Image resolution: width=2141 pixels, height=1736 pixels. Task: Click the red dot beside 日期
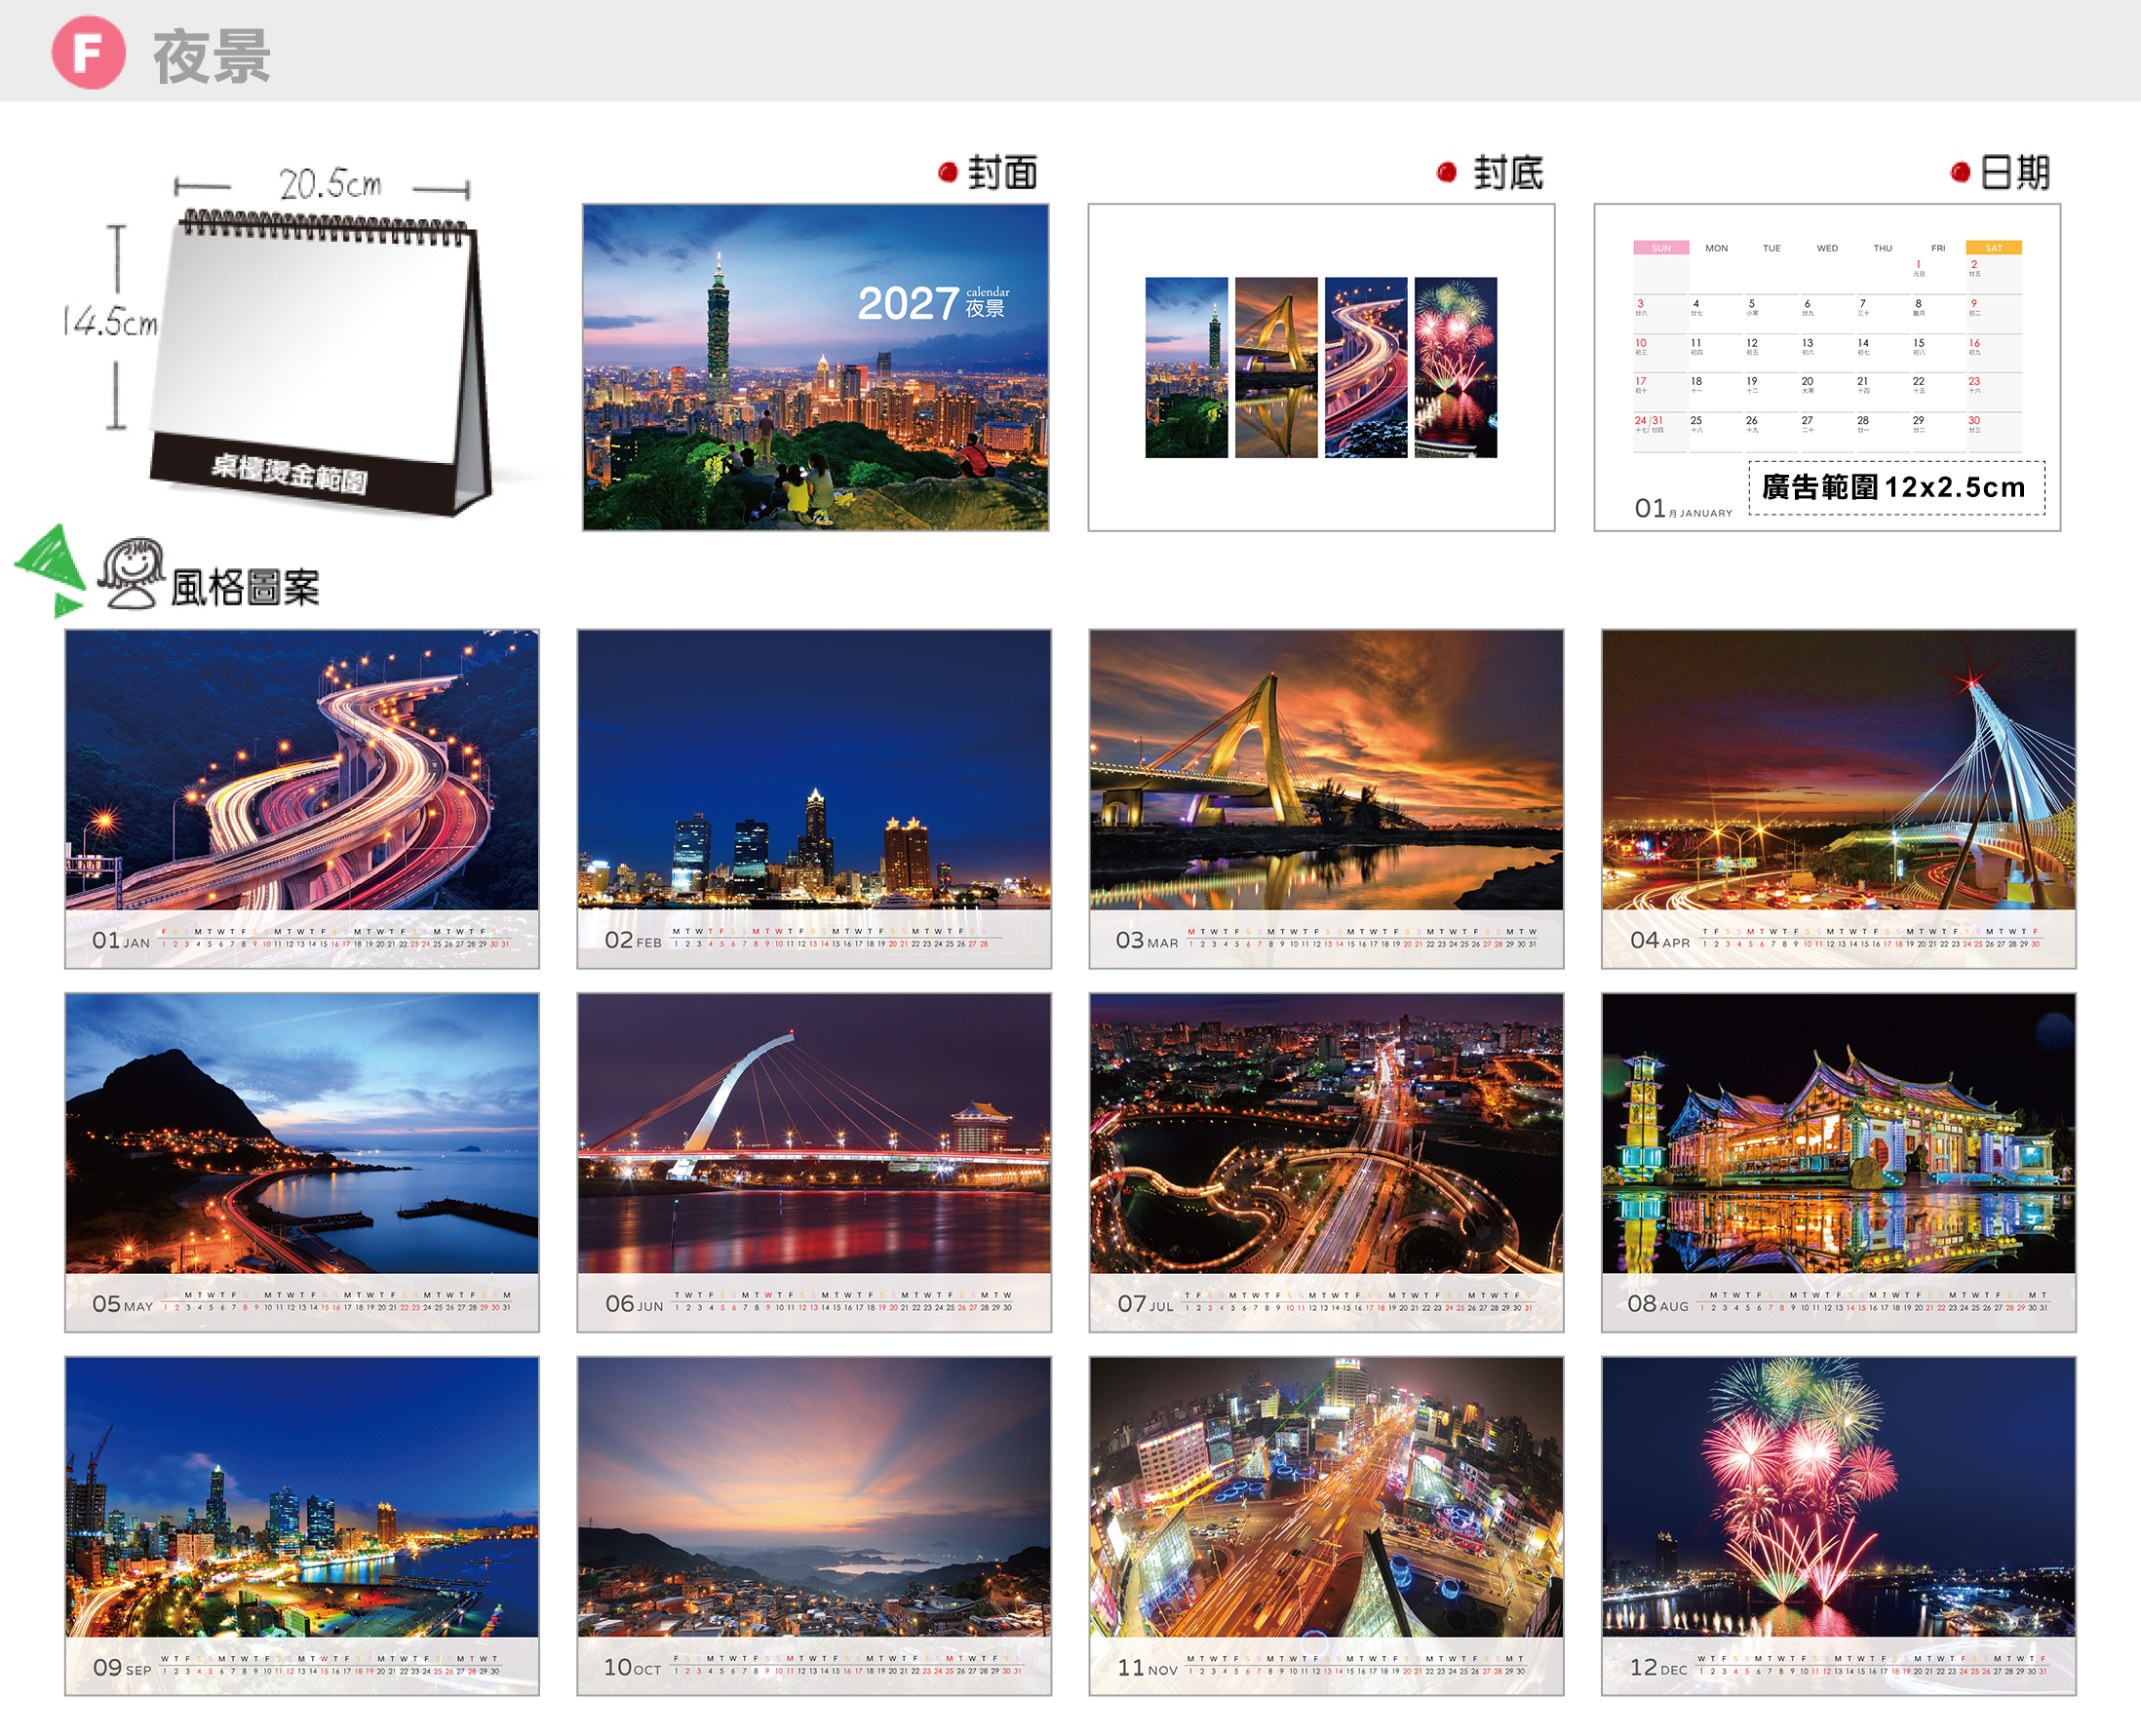[x=1960, y=173]
